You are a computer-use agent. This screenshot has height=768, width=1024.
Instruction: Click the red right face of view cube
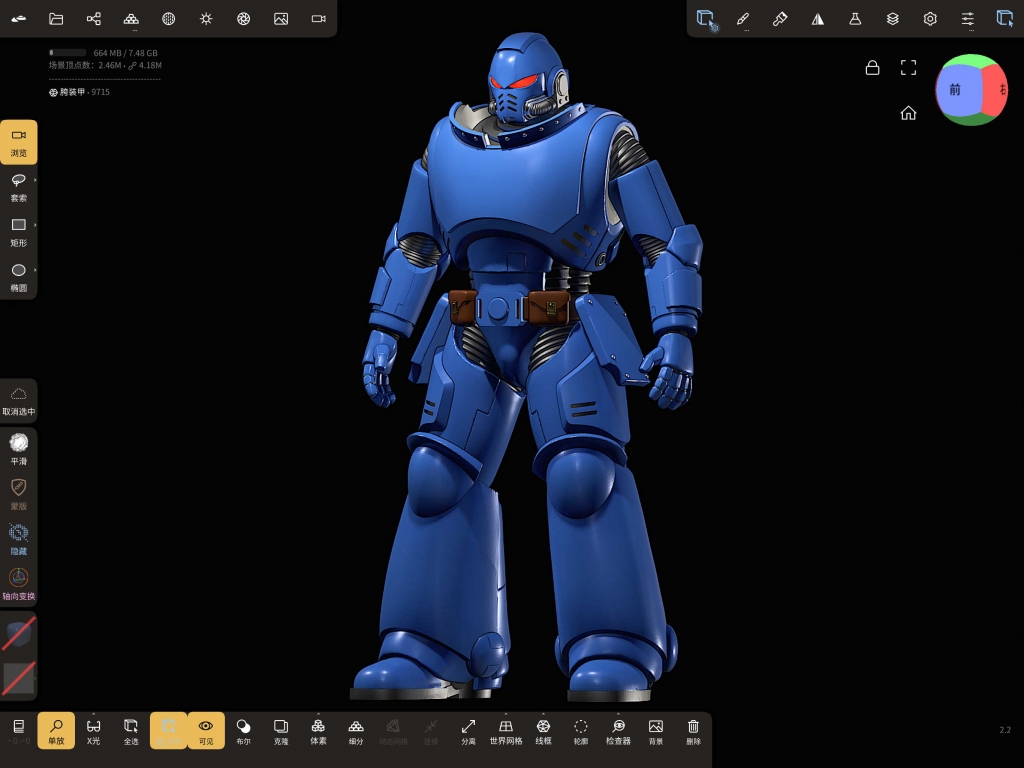tap(997, 89)
